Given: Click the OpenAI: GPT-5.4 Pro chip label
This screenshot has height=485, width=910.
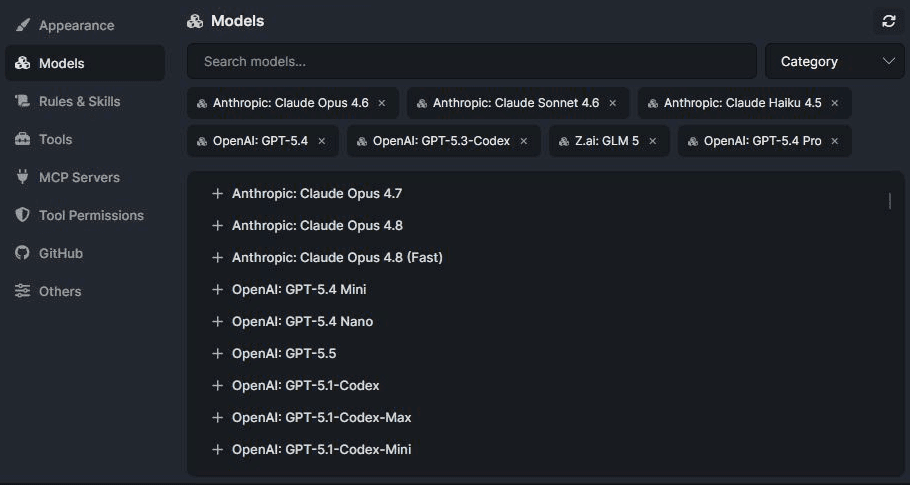Looking at the screenshot, I should tap(763, 141).
